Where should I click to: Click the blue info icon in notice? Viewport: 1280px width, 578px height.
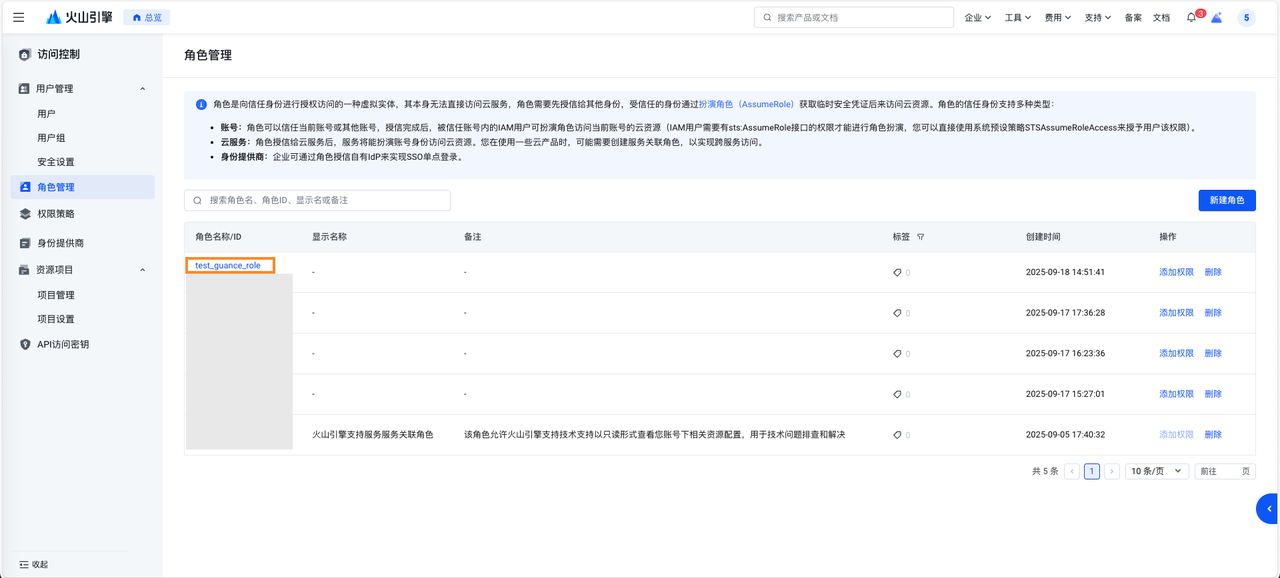pos(202,104)
